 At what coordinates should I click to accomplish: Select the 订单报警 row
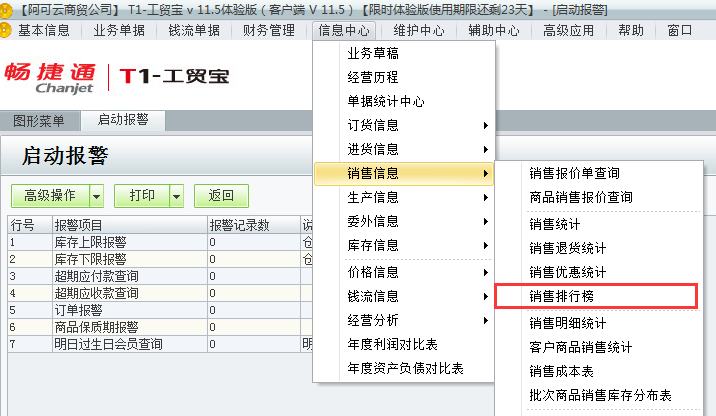click(x=160, y=311)
